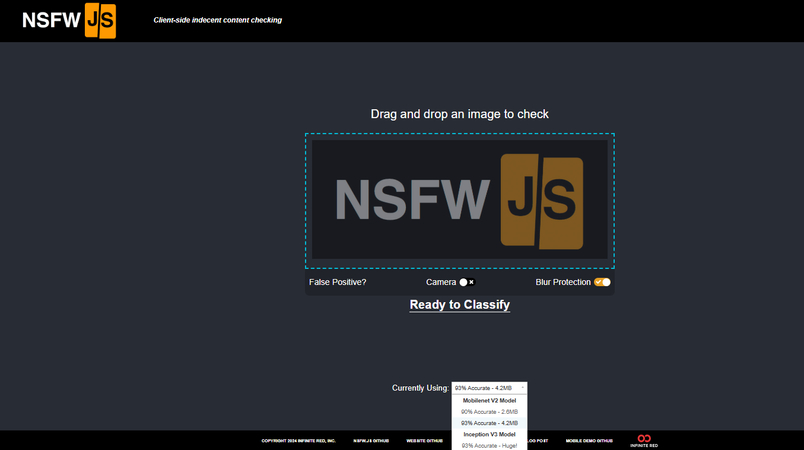Click the Copyright 2024 Infinite Red text
The height and width of the screenshot is (450, 804).
tap(298, 441)
